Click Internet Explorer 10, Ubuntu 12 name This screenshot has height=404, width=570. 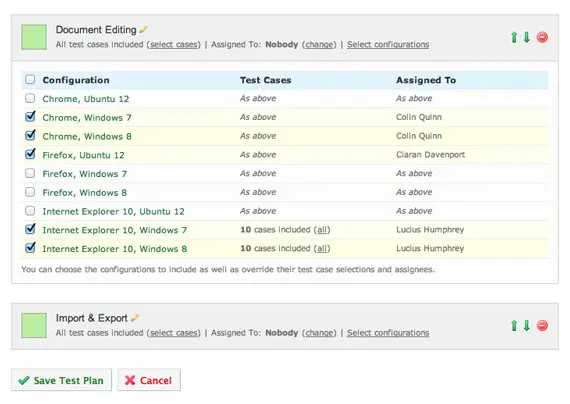[113, 212]
